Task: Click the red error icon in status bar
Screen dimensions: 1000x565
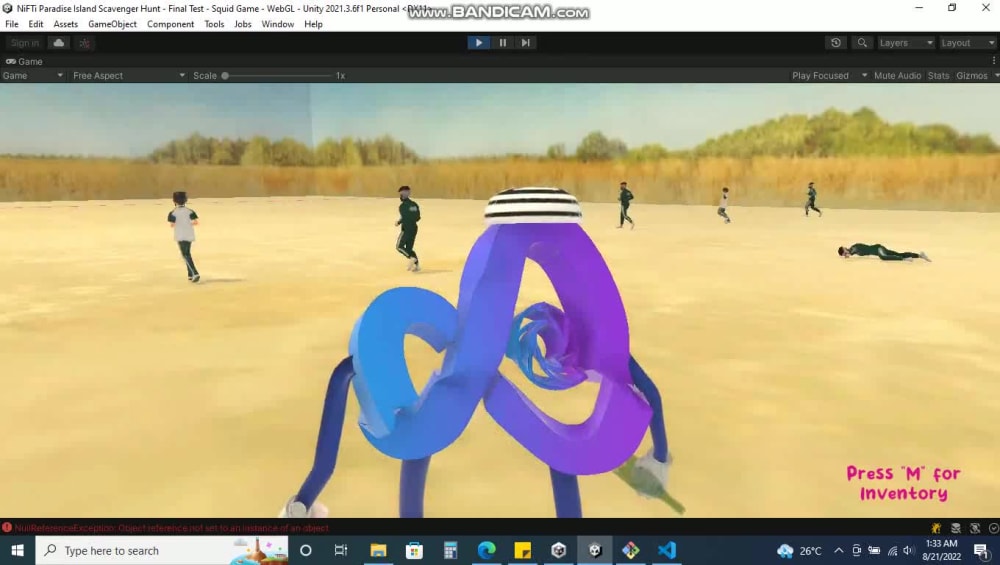Action: (7, 527)
